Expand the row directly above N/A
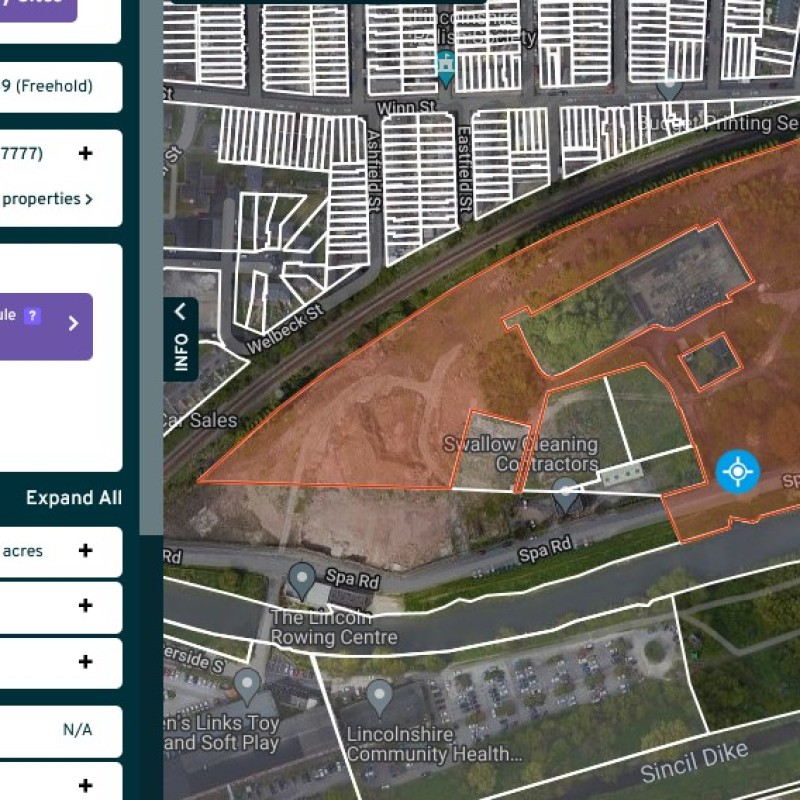Image resolution: width=800 pixels, height=800 pixels. (x=86, y=662)
